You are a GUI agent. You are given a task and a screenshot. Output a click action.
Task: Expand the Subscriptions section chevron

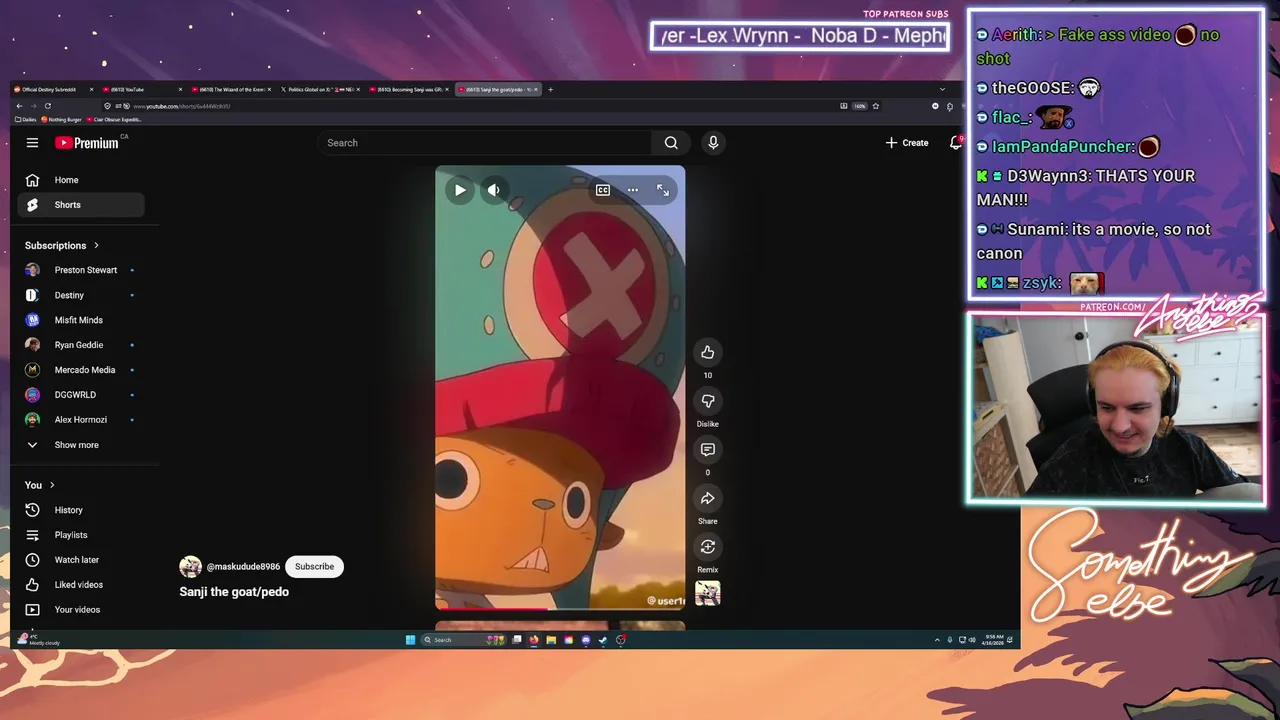(x=96, y=245)
